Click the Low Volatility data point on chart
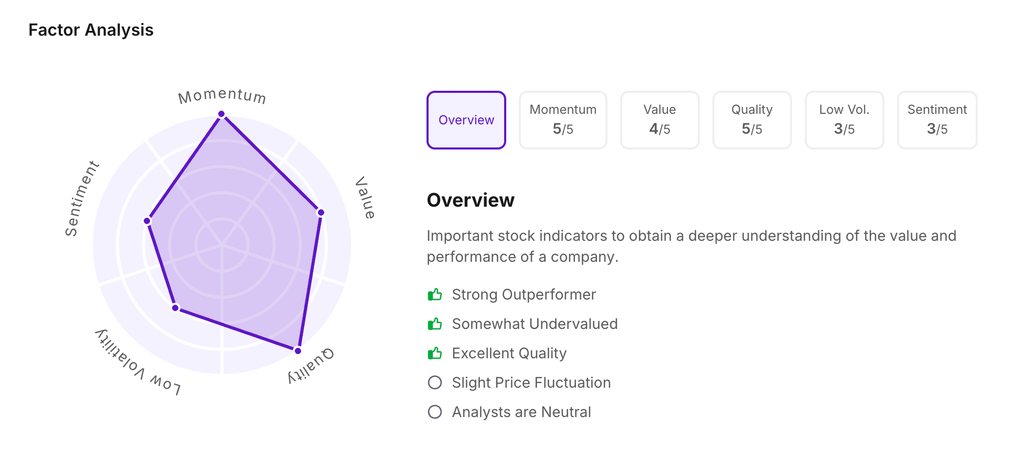 pos(176,308)
